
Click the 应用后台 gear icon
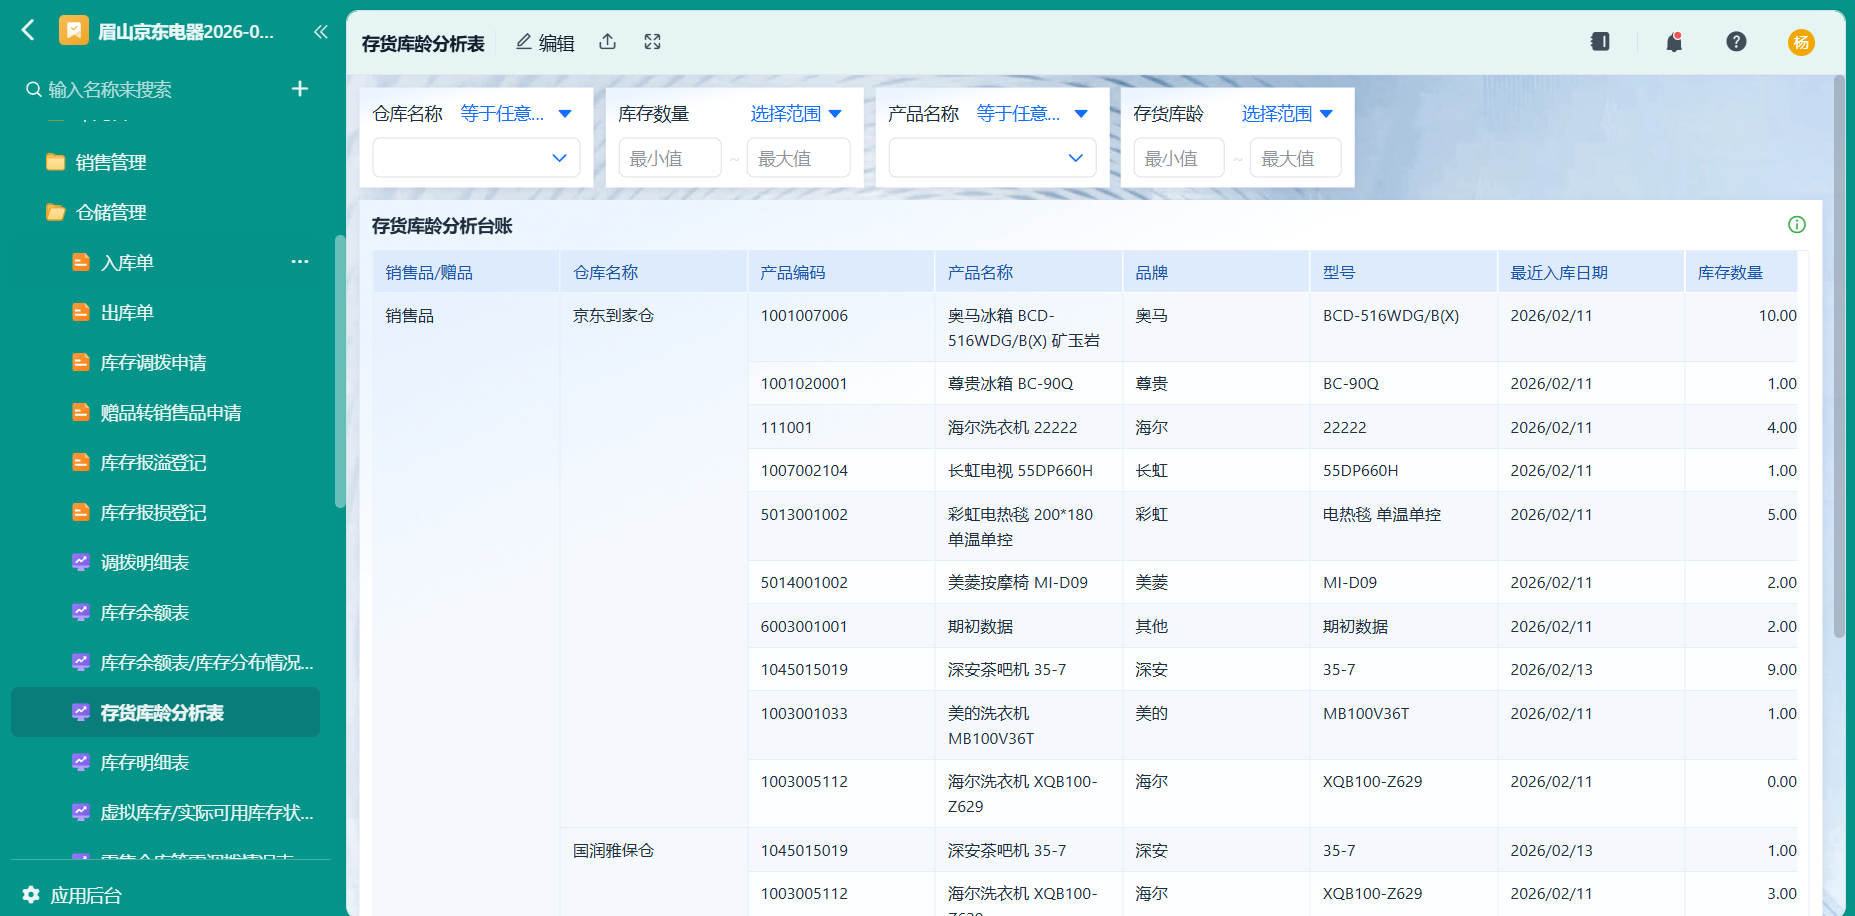point(31,895)
